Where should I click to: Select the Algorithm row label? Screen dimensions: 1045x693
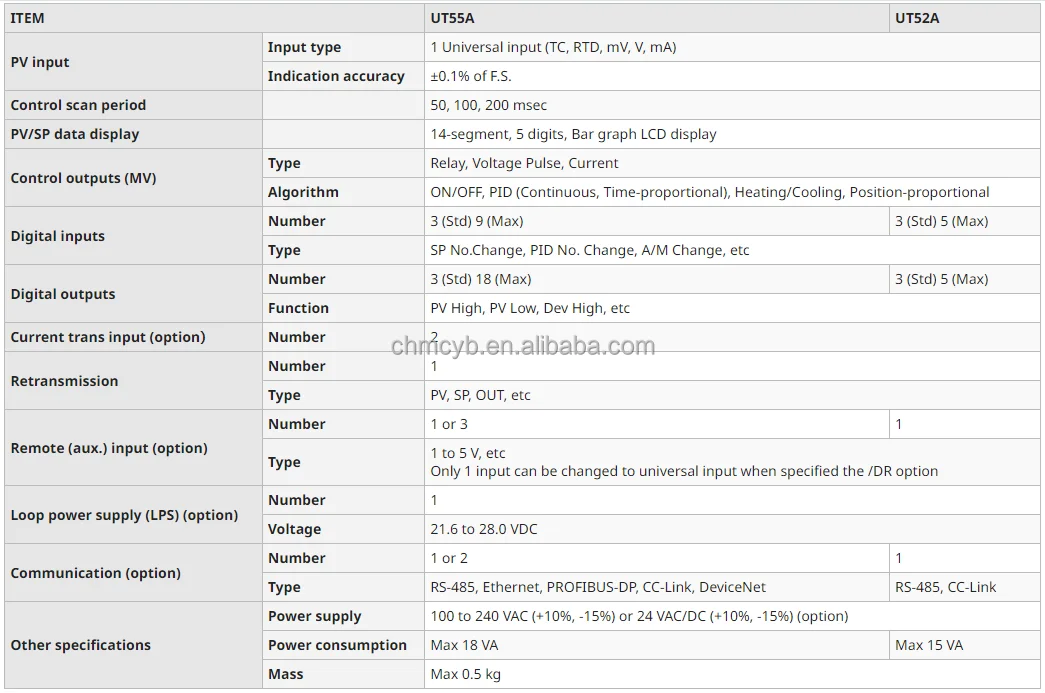pyautogui.click(x=303, y=192)
